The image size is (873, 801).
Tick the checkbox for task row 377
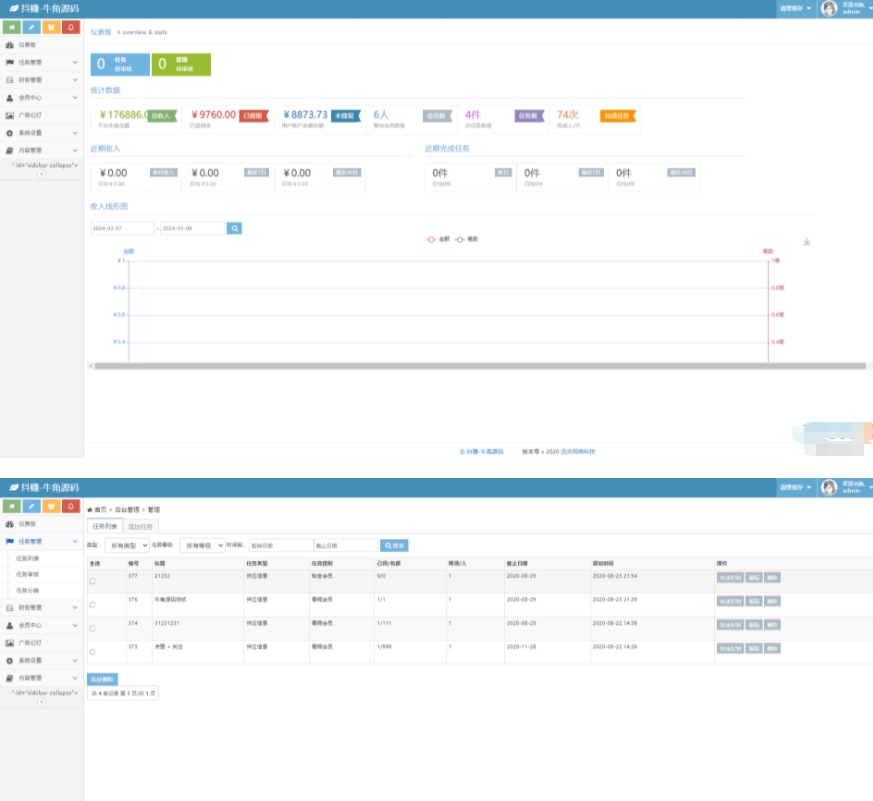(x=93, y=581)
